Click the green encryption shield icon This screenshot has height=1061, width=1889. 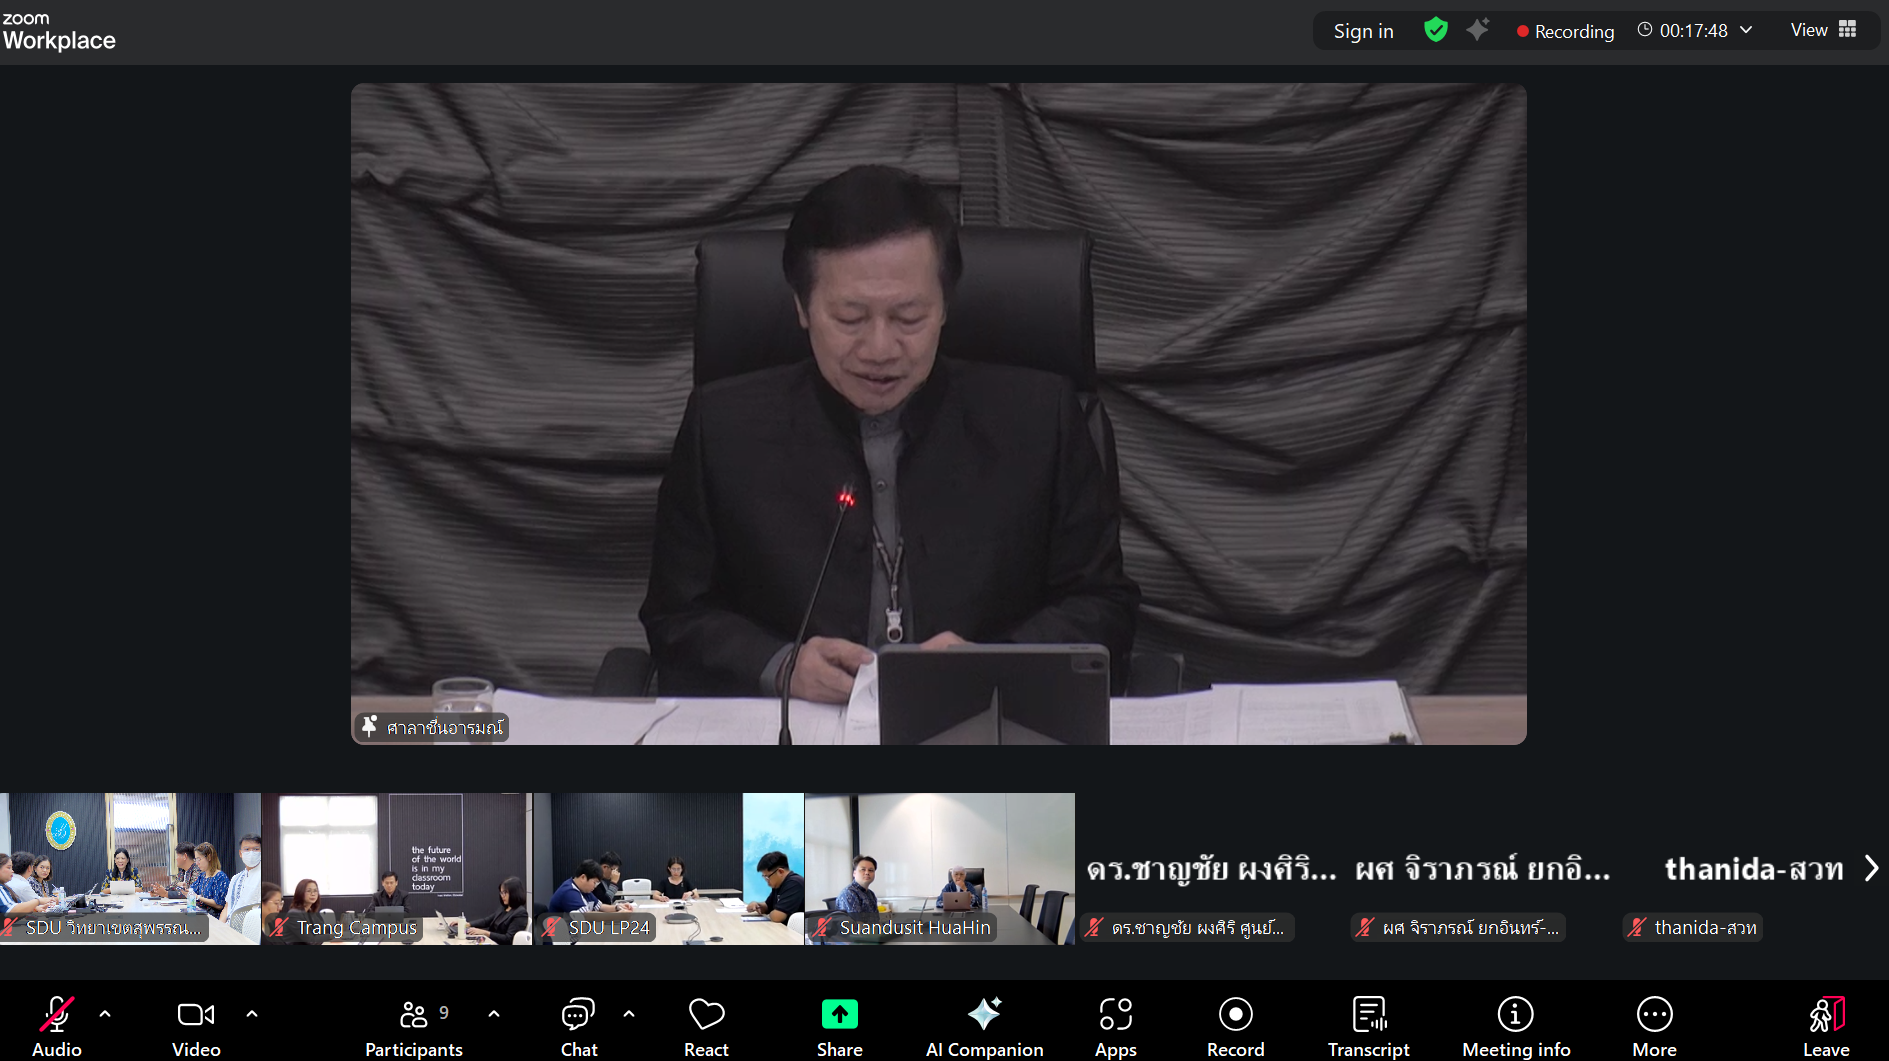(x=1435, y=30)
